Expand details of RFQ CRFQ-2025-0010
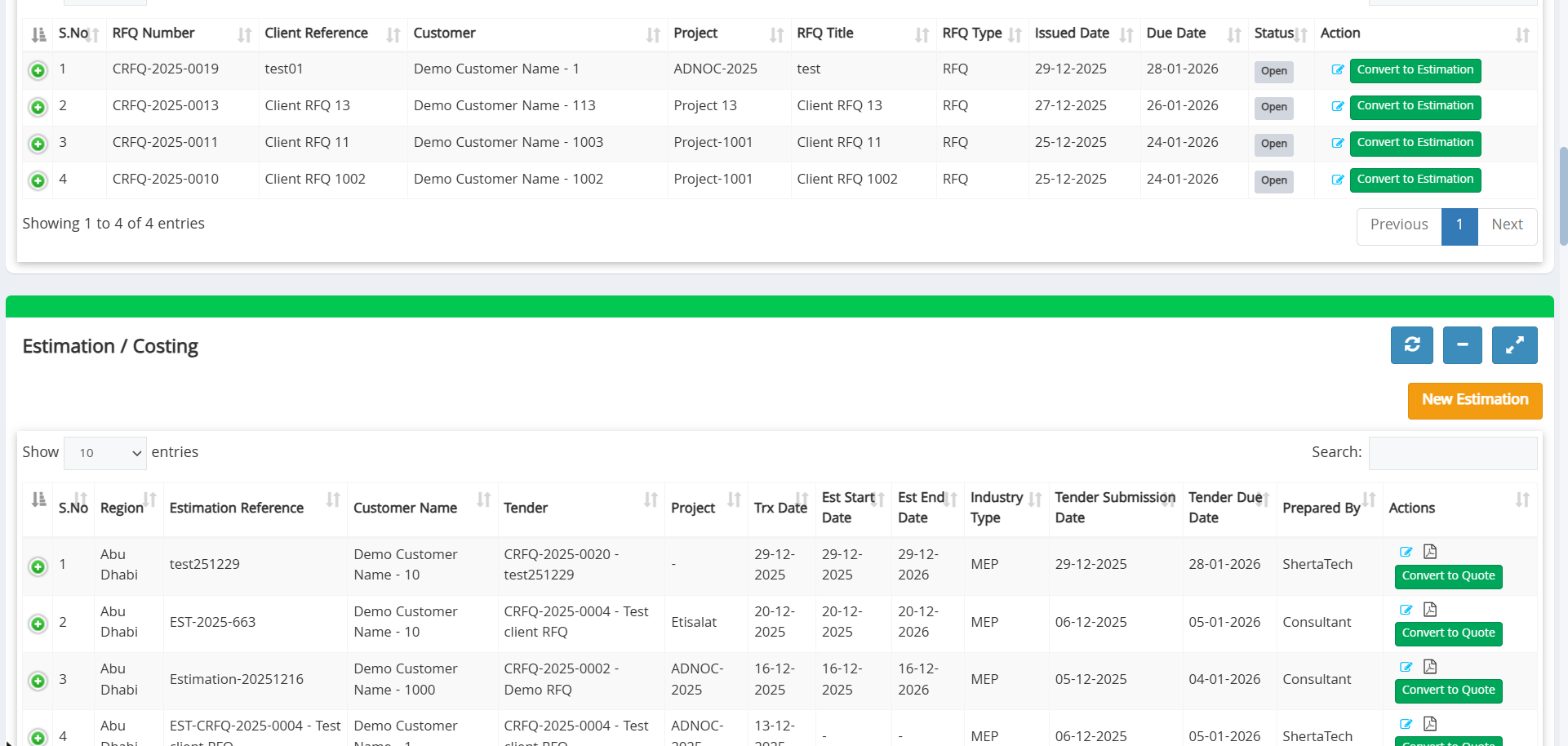The height and width of the screenshot is (746, 1568). coord(37,181)
